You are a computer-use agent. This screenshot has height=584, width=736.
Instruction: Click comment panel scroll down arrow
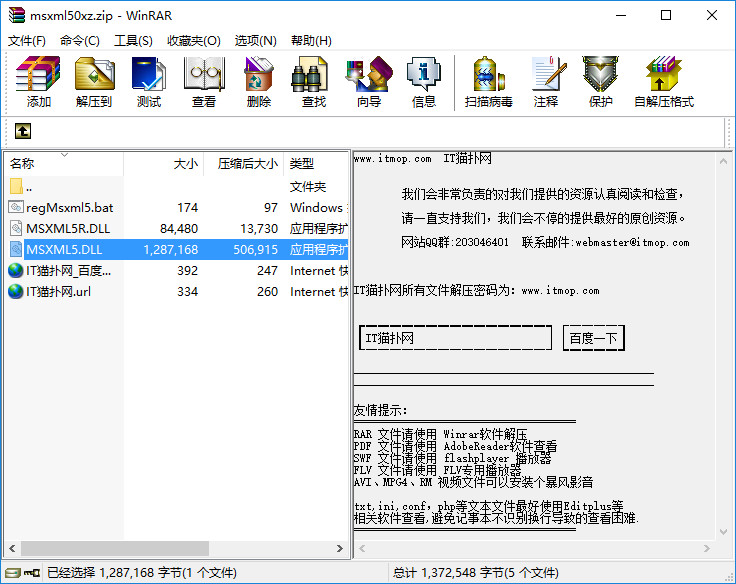[724, 532]
